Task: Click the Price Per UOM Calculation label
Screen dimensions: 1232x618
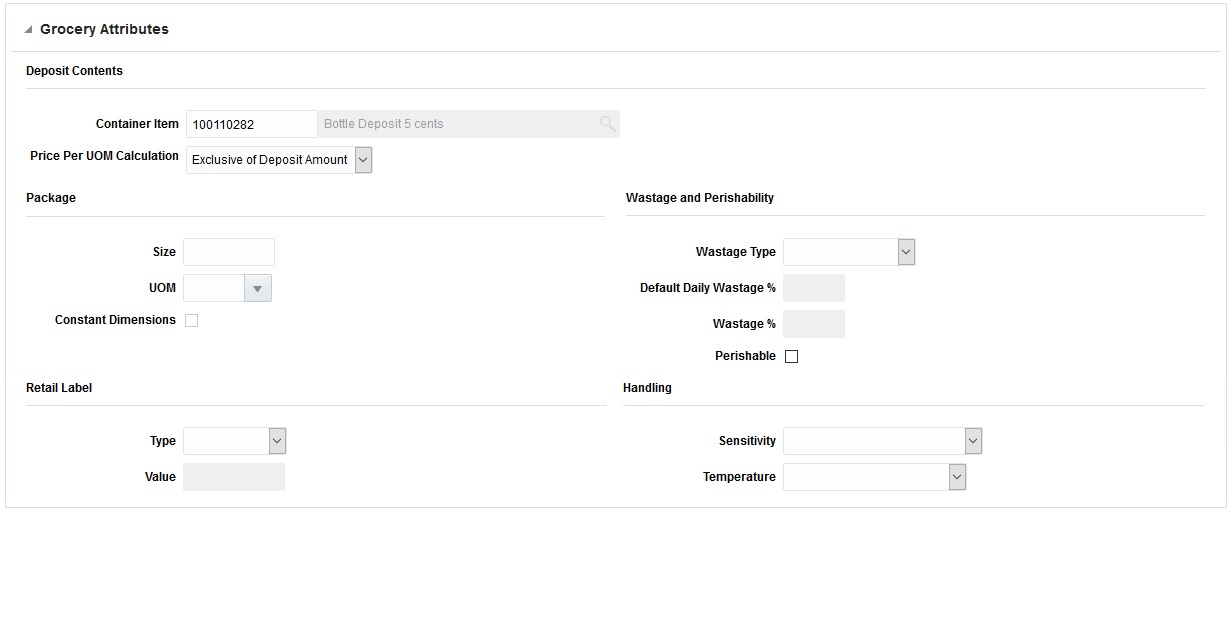Action: tap(105, 156)
